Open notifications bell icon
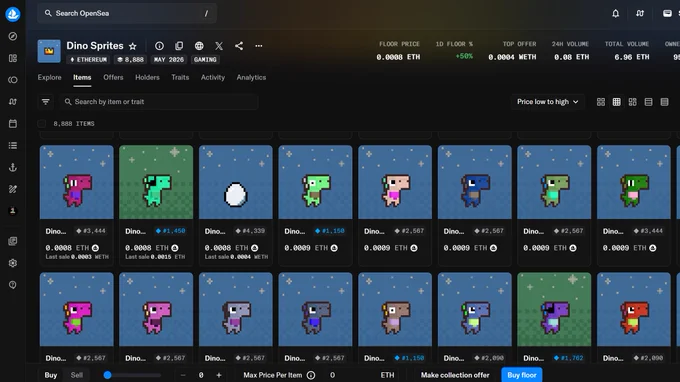 click(x=615, y=13)
